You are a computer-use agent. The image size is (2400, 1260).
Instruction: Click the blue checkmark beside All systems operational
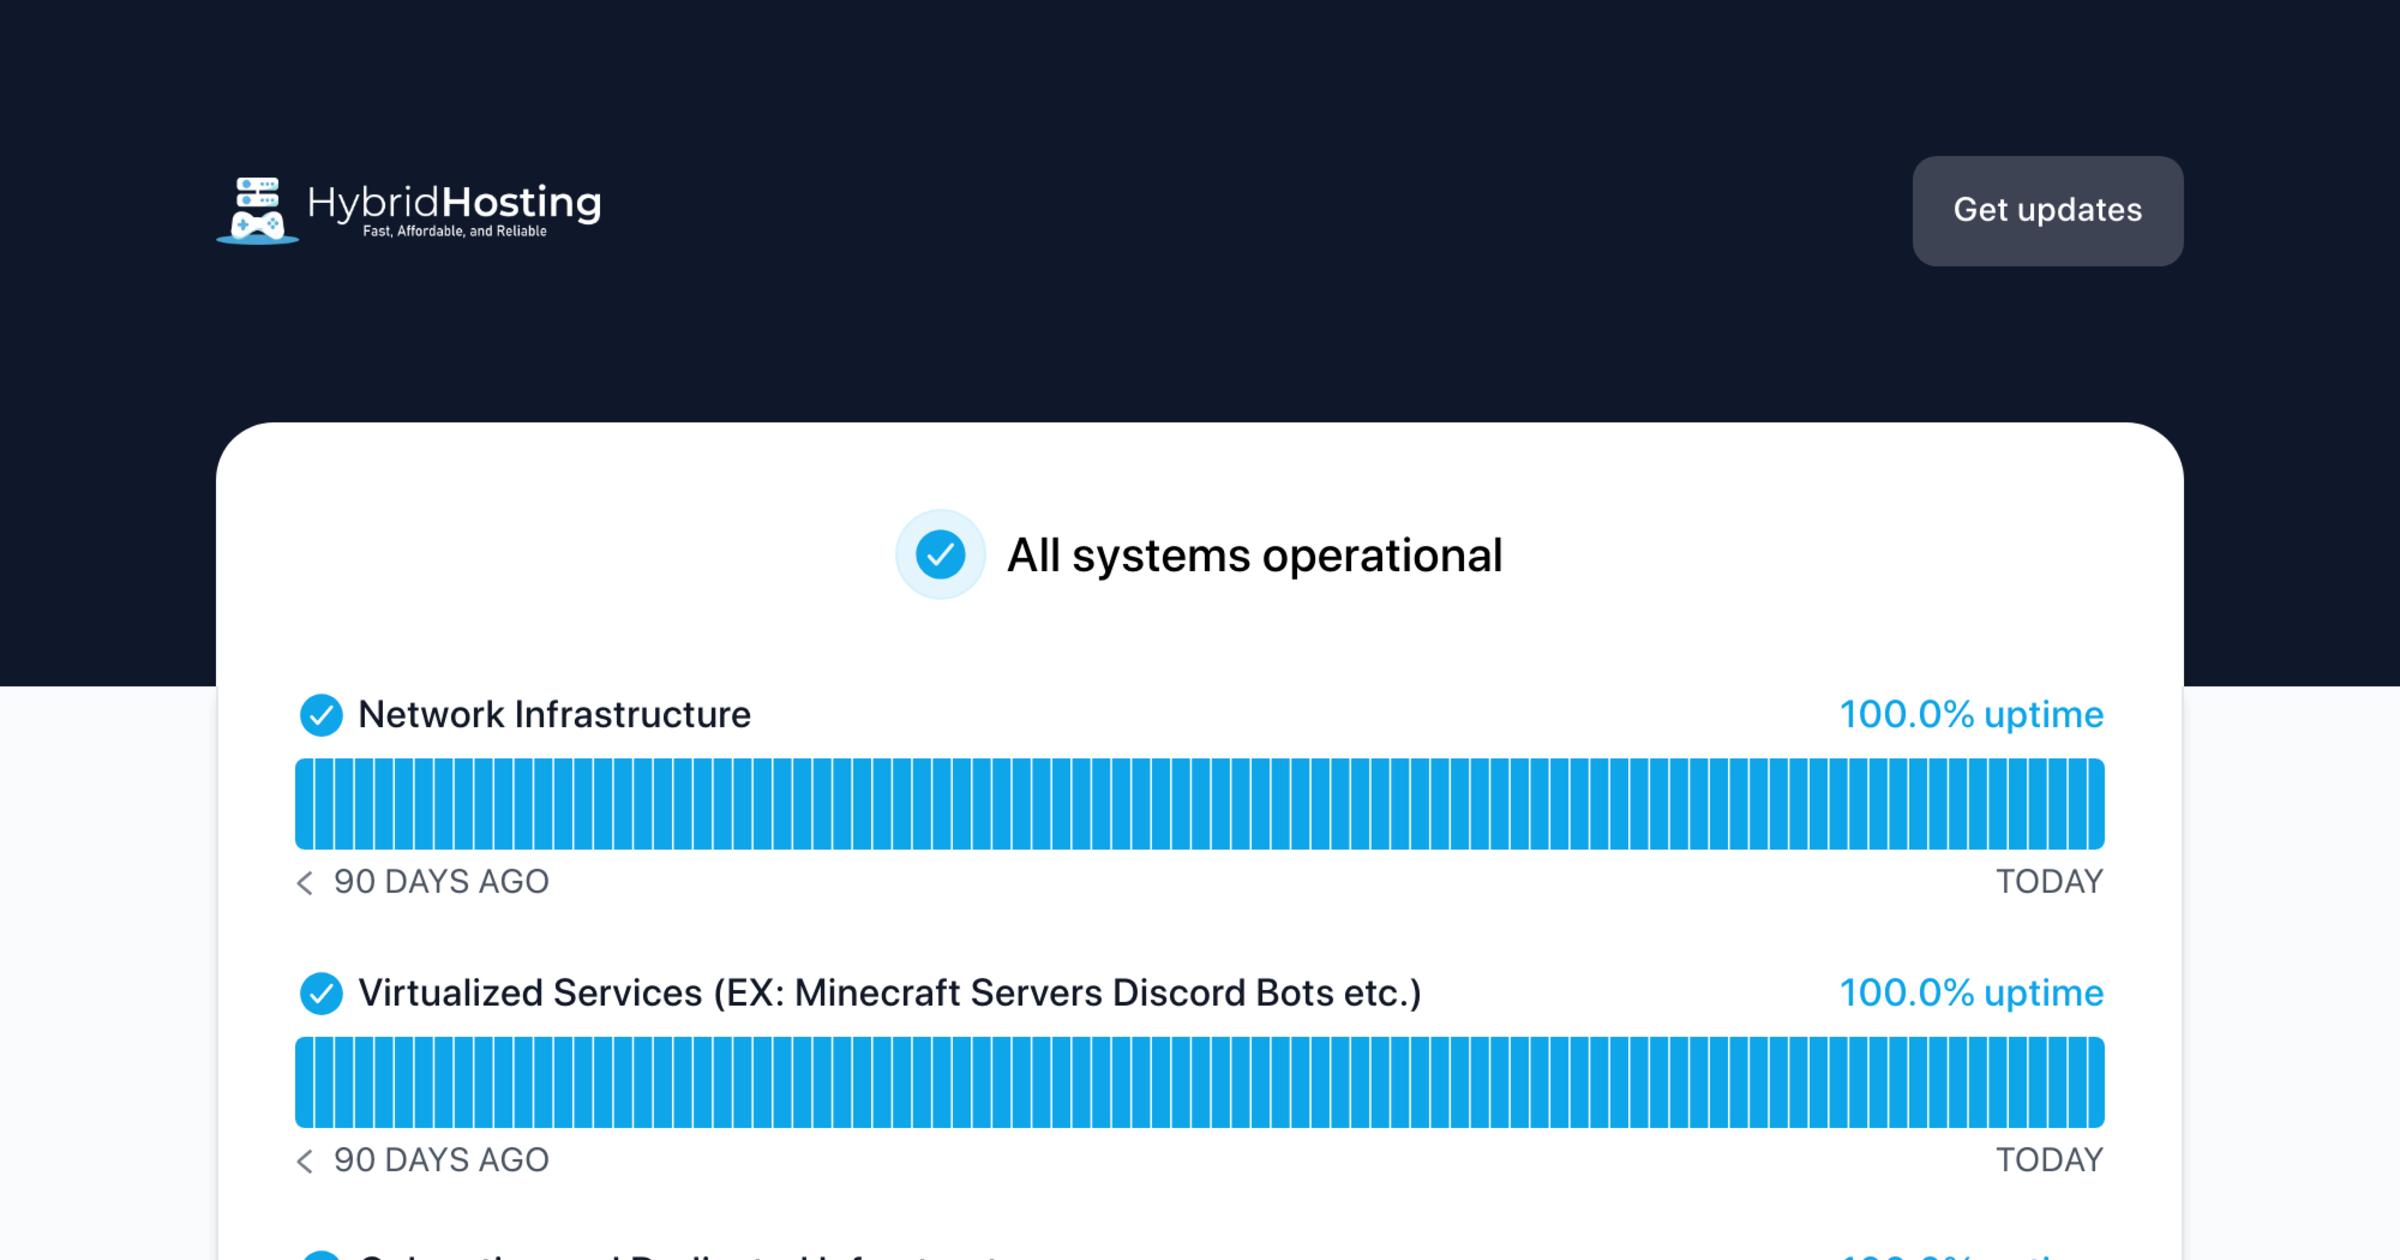tap(940, 554)
